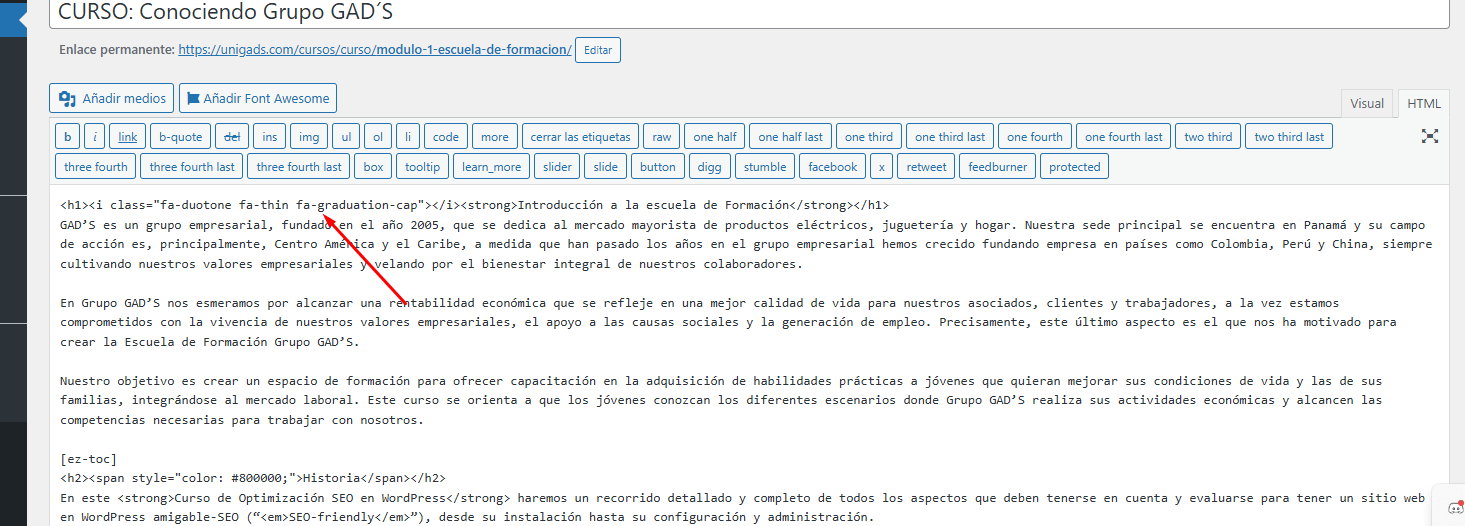Insert one third last shortcode

950,137
